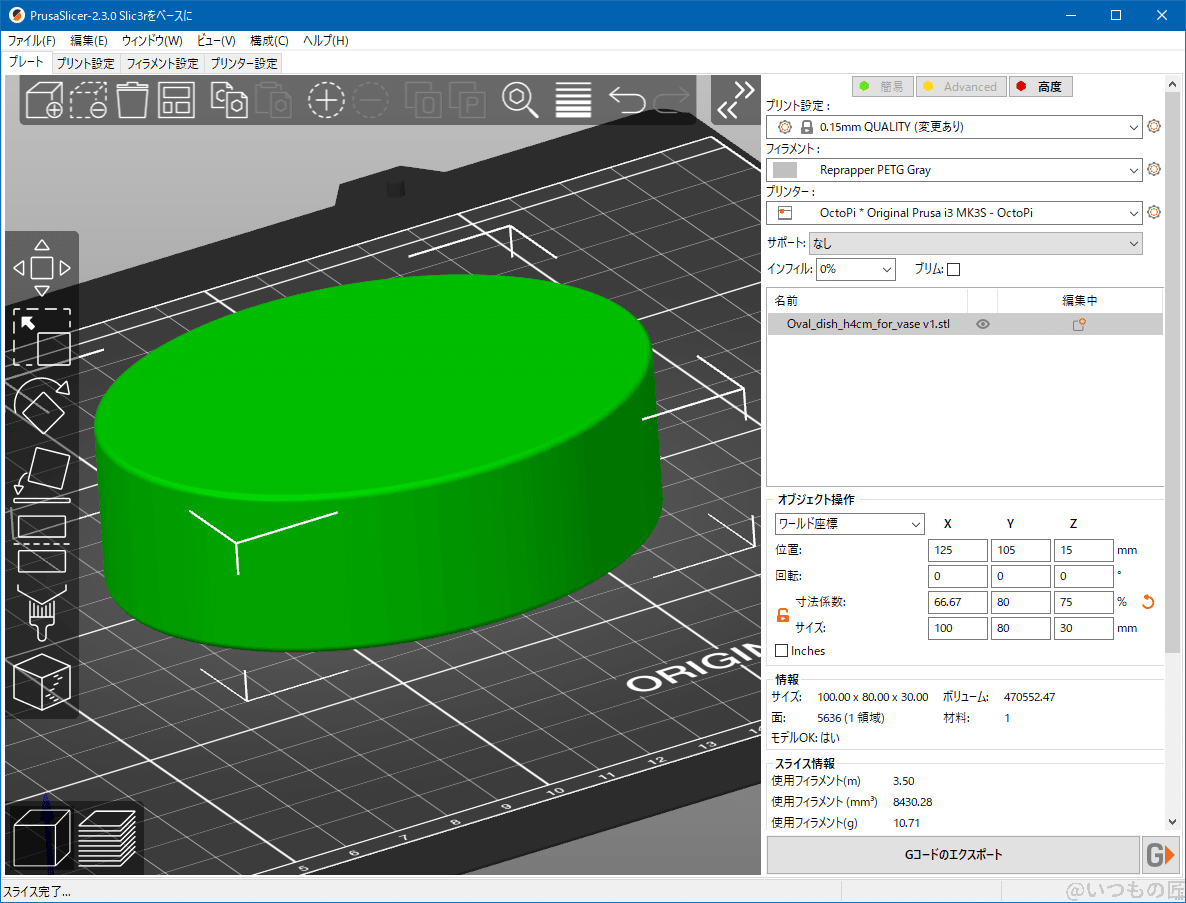
Task: Open the ファイル menu
Action: pos(29,40)
